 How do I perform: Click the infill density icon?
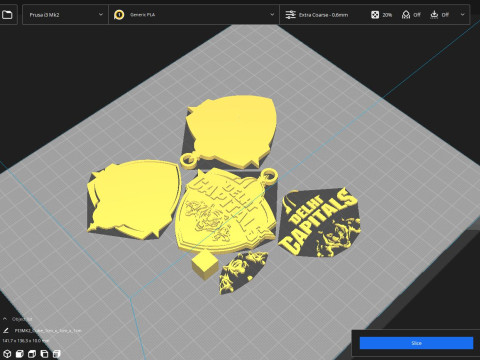[x=375, y=15]
